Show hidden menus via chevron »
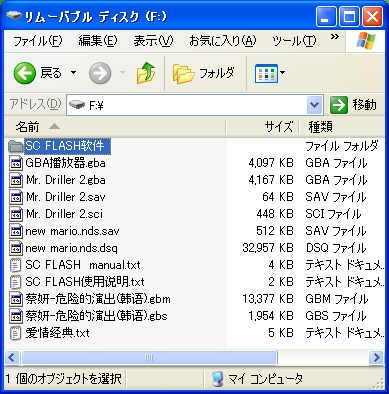 point(335,37)
